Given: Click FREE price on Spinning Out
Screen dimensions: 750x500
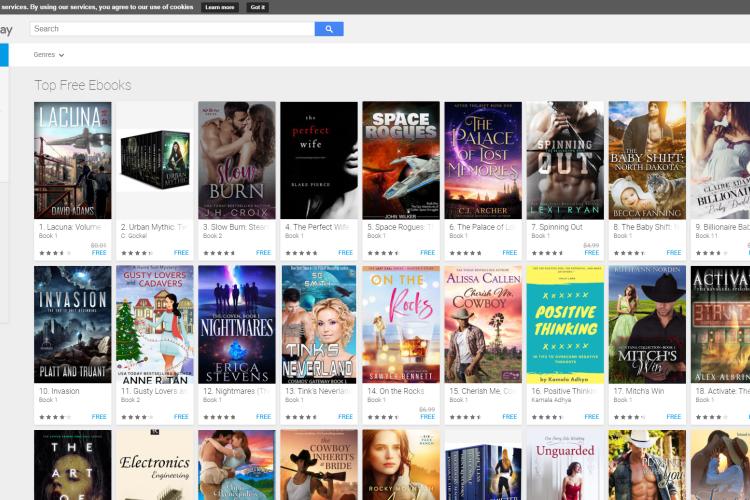Looking at the screenshot, I should click(x=592, y=253).
